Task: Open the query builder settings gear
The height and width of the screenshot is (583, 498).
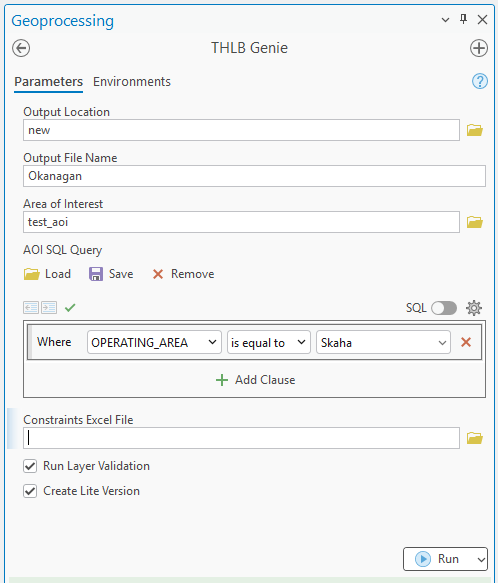Action: pos(474,308)
